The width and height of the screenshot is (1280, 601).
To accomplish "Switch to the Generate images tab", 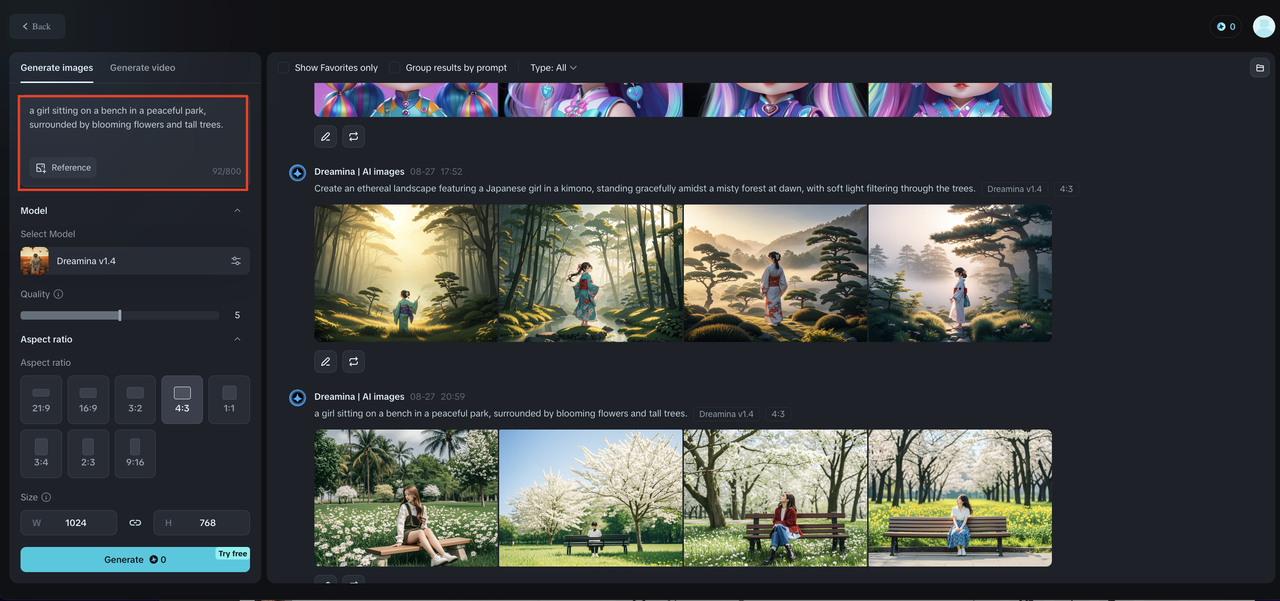I will [x=57, y=68].
